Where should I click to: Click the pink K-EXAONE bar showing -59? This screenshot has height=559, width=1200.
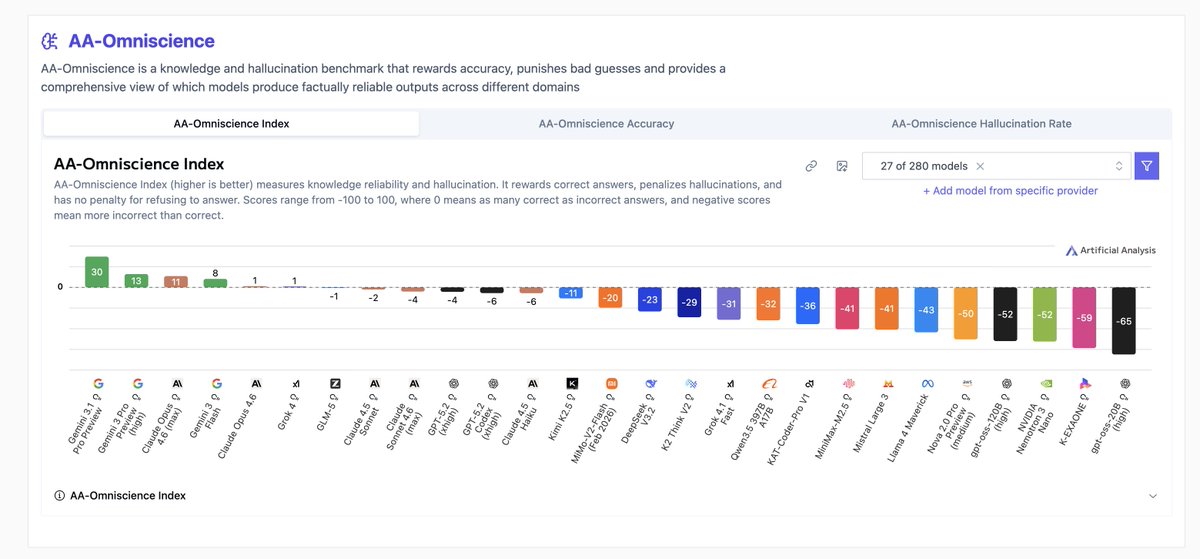pyautogui.click(x=1084, y=318)
